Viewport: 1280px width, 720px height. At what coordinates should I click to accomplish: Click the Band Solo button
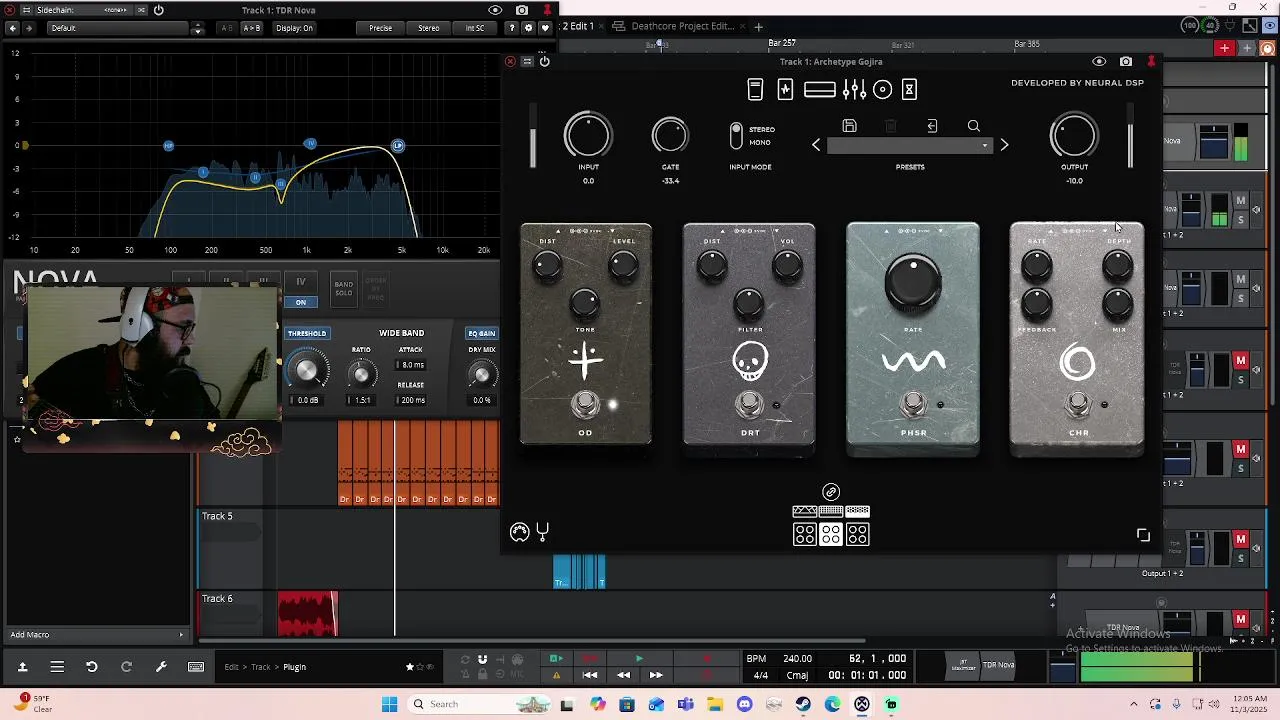[343, 288]
